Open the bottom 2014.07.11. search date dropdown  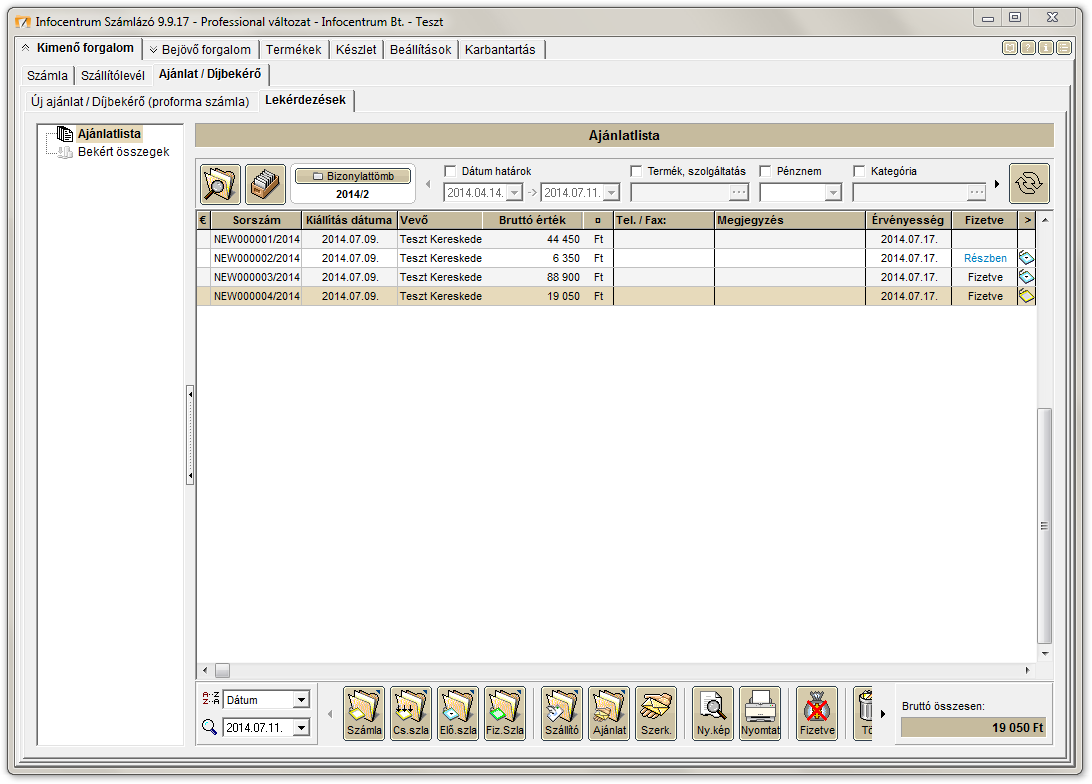[301, 728]
